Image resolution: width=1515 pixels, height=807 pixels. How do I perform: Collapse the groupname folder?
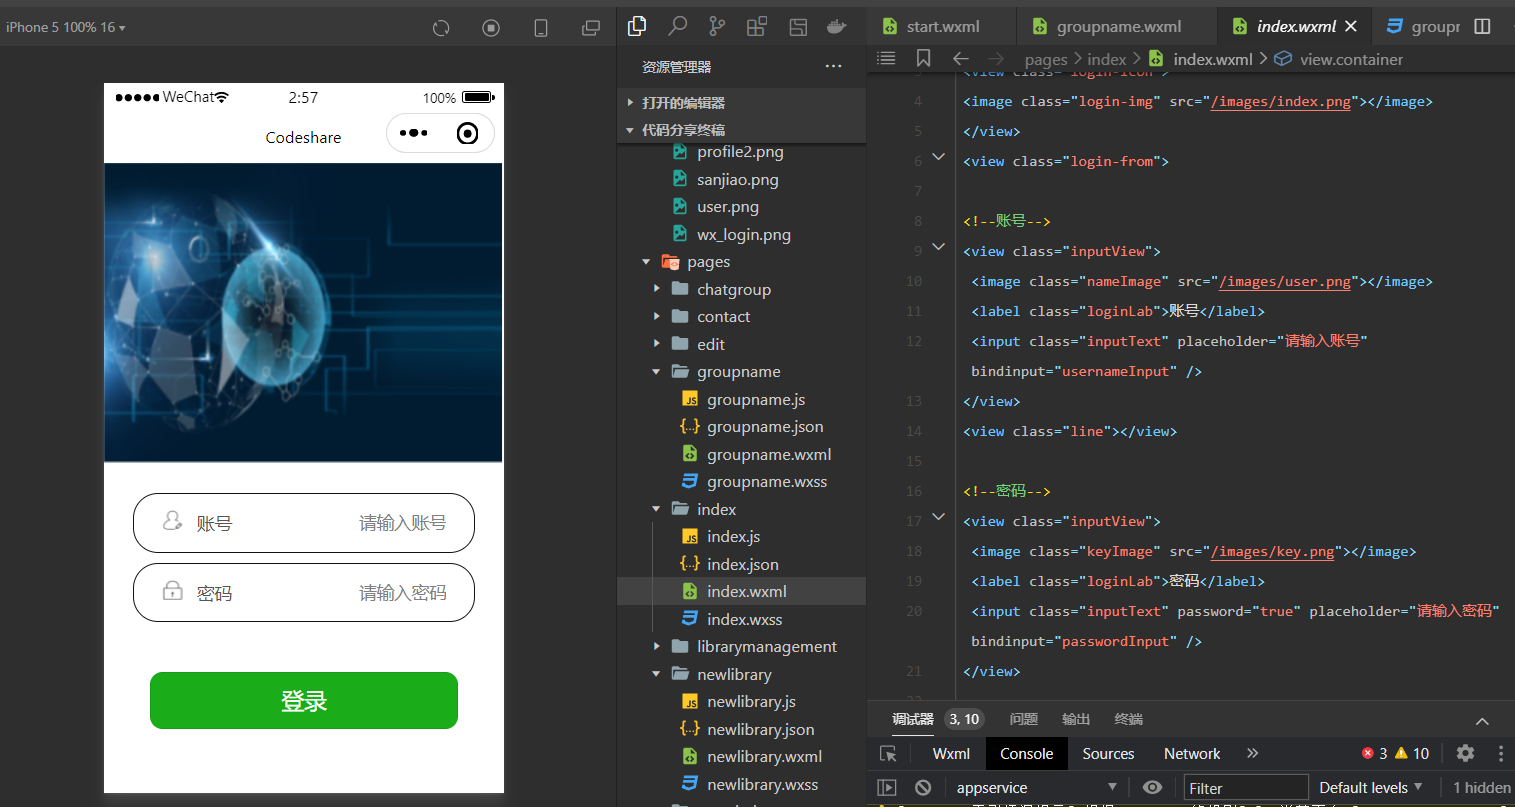tap(656, 371)
